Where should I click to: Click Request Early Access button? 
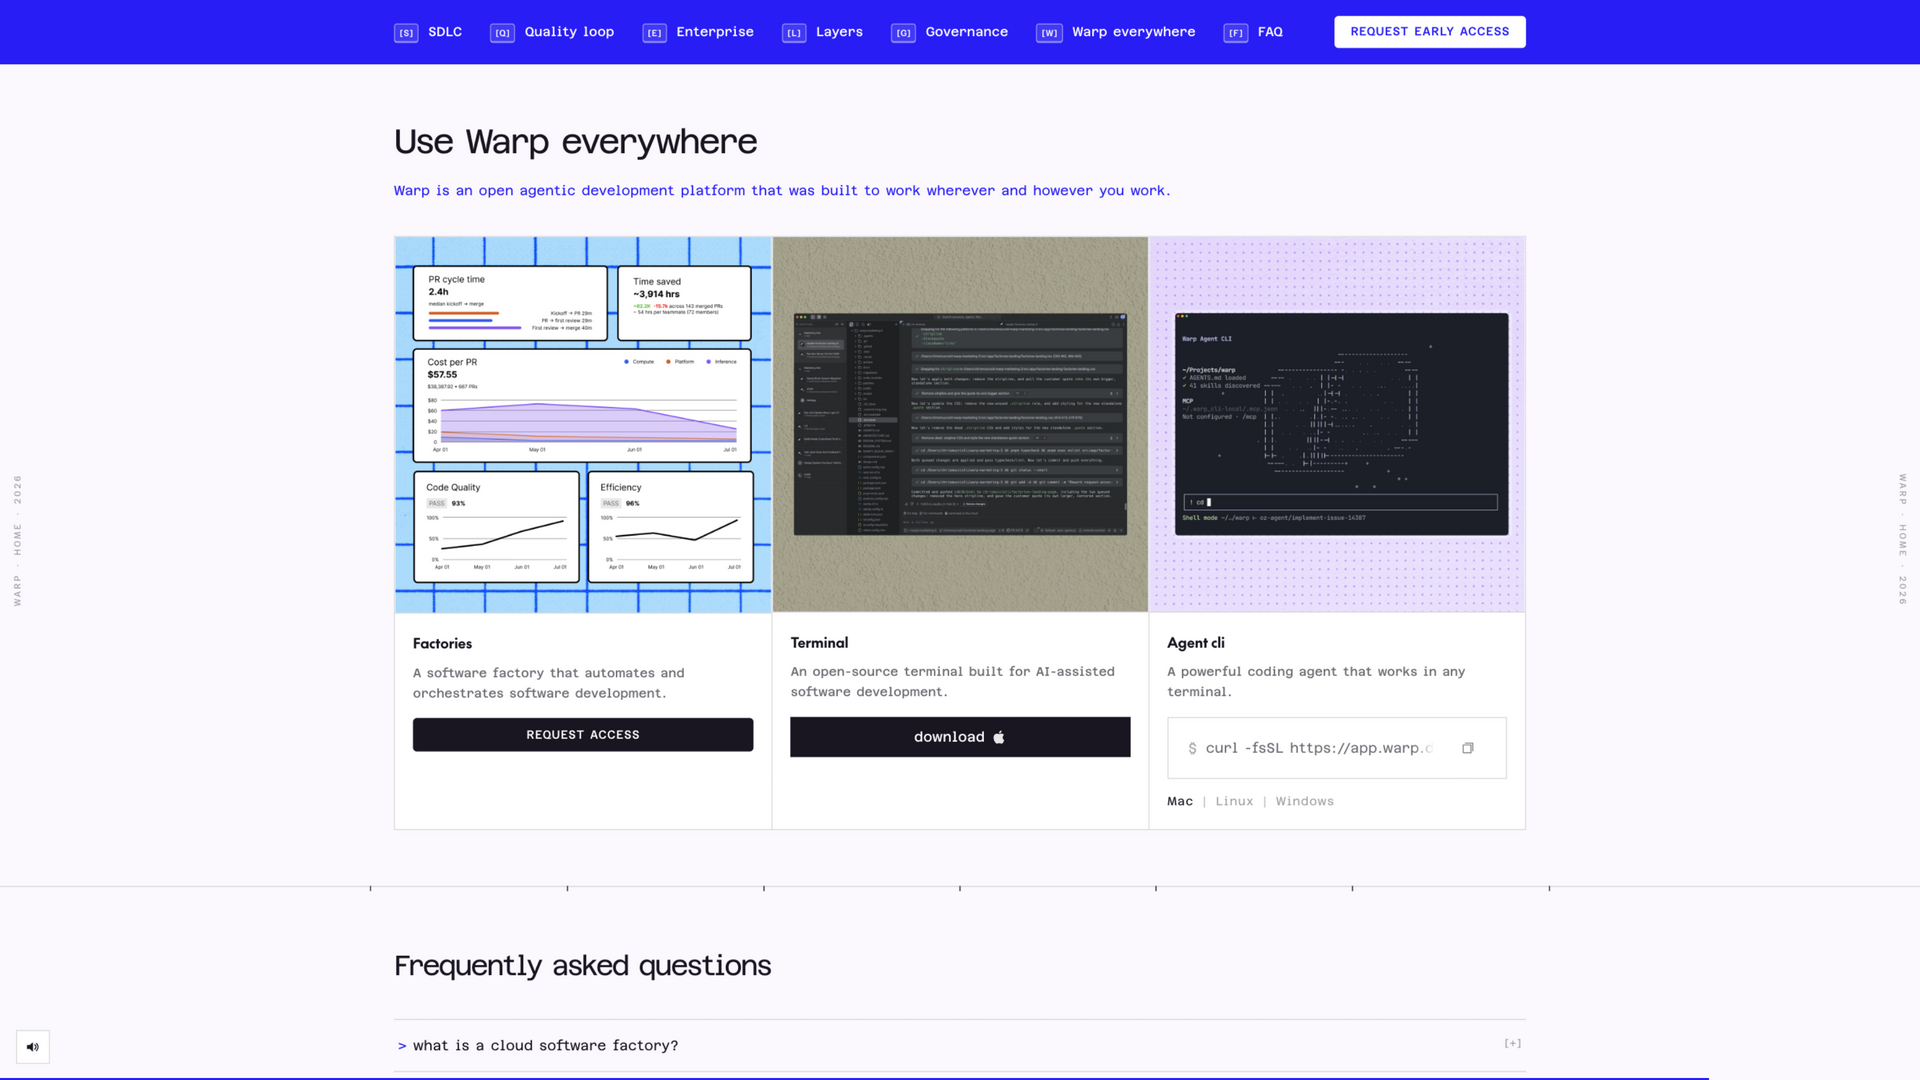click(x=1429, y=32)
